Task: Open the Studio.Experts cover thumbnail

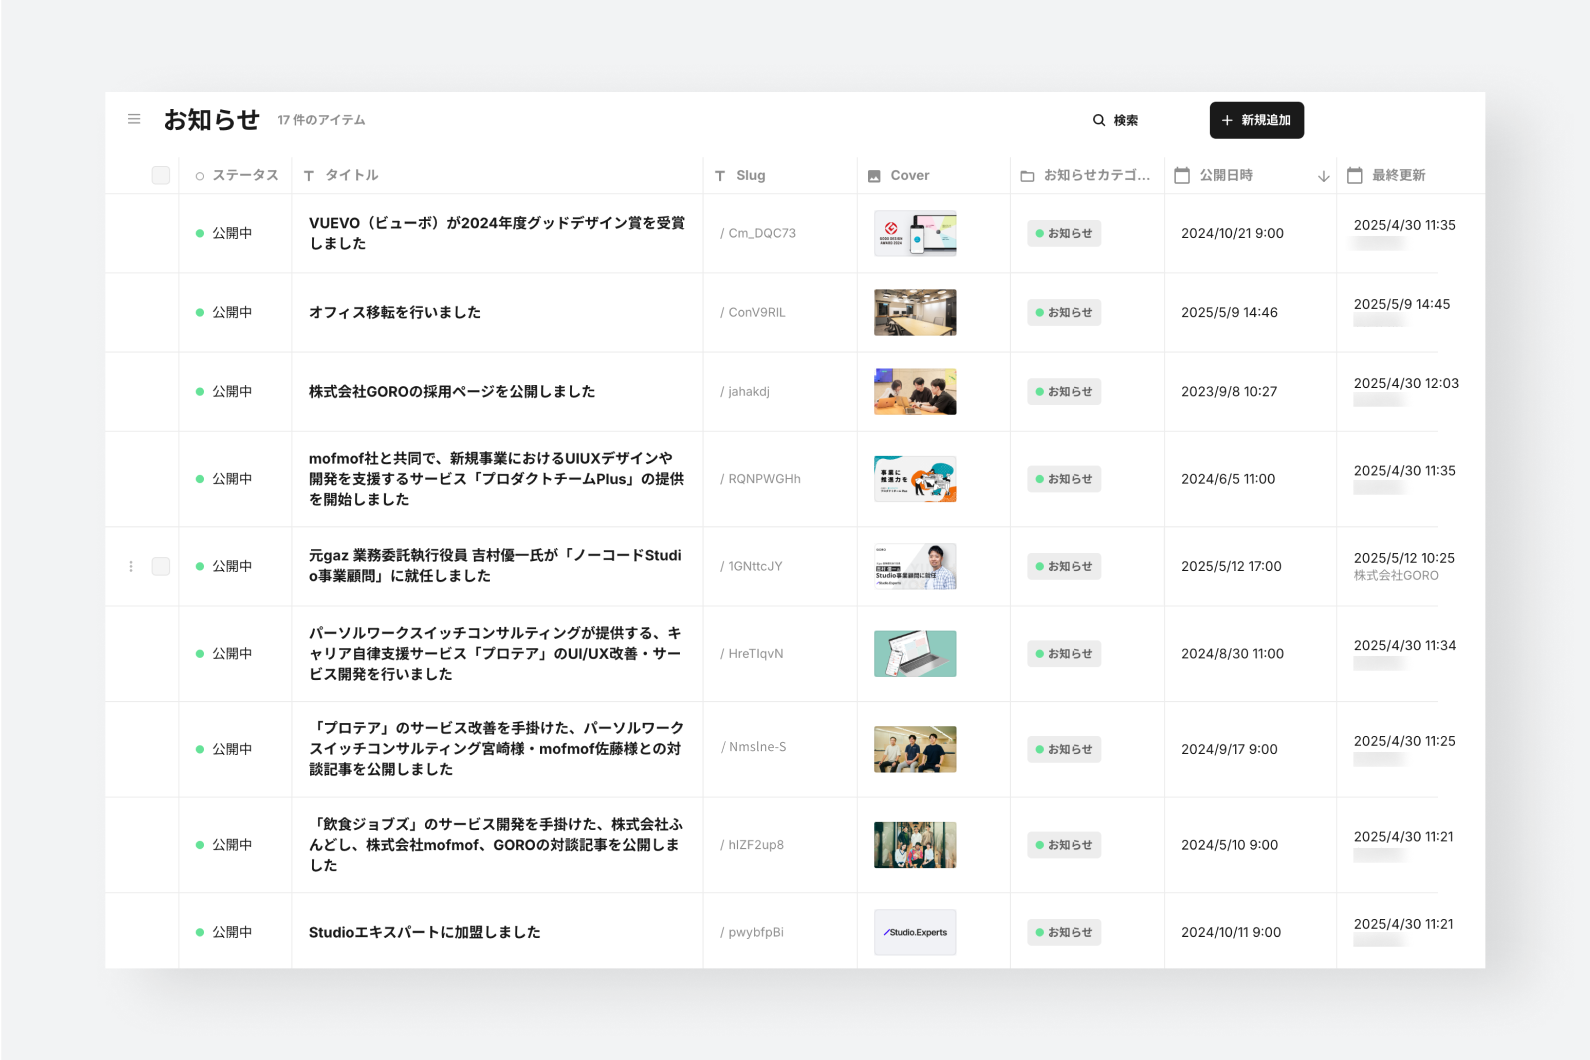Action: coord(915,932)
